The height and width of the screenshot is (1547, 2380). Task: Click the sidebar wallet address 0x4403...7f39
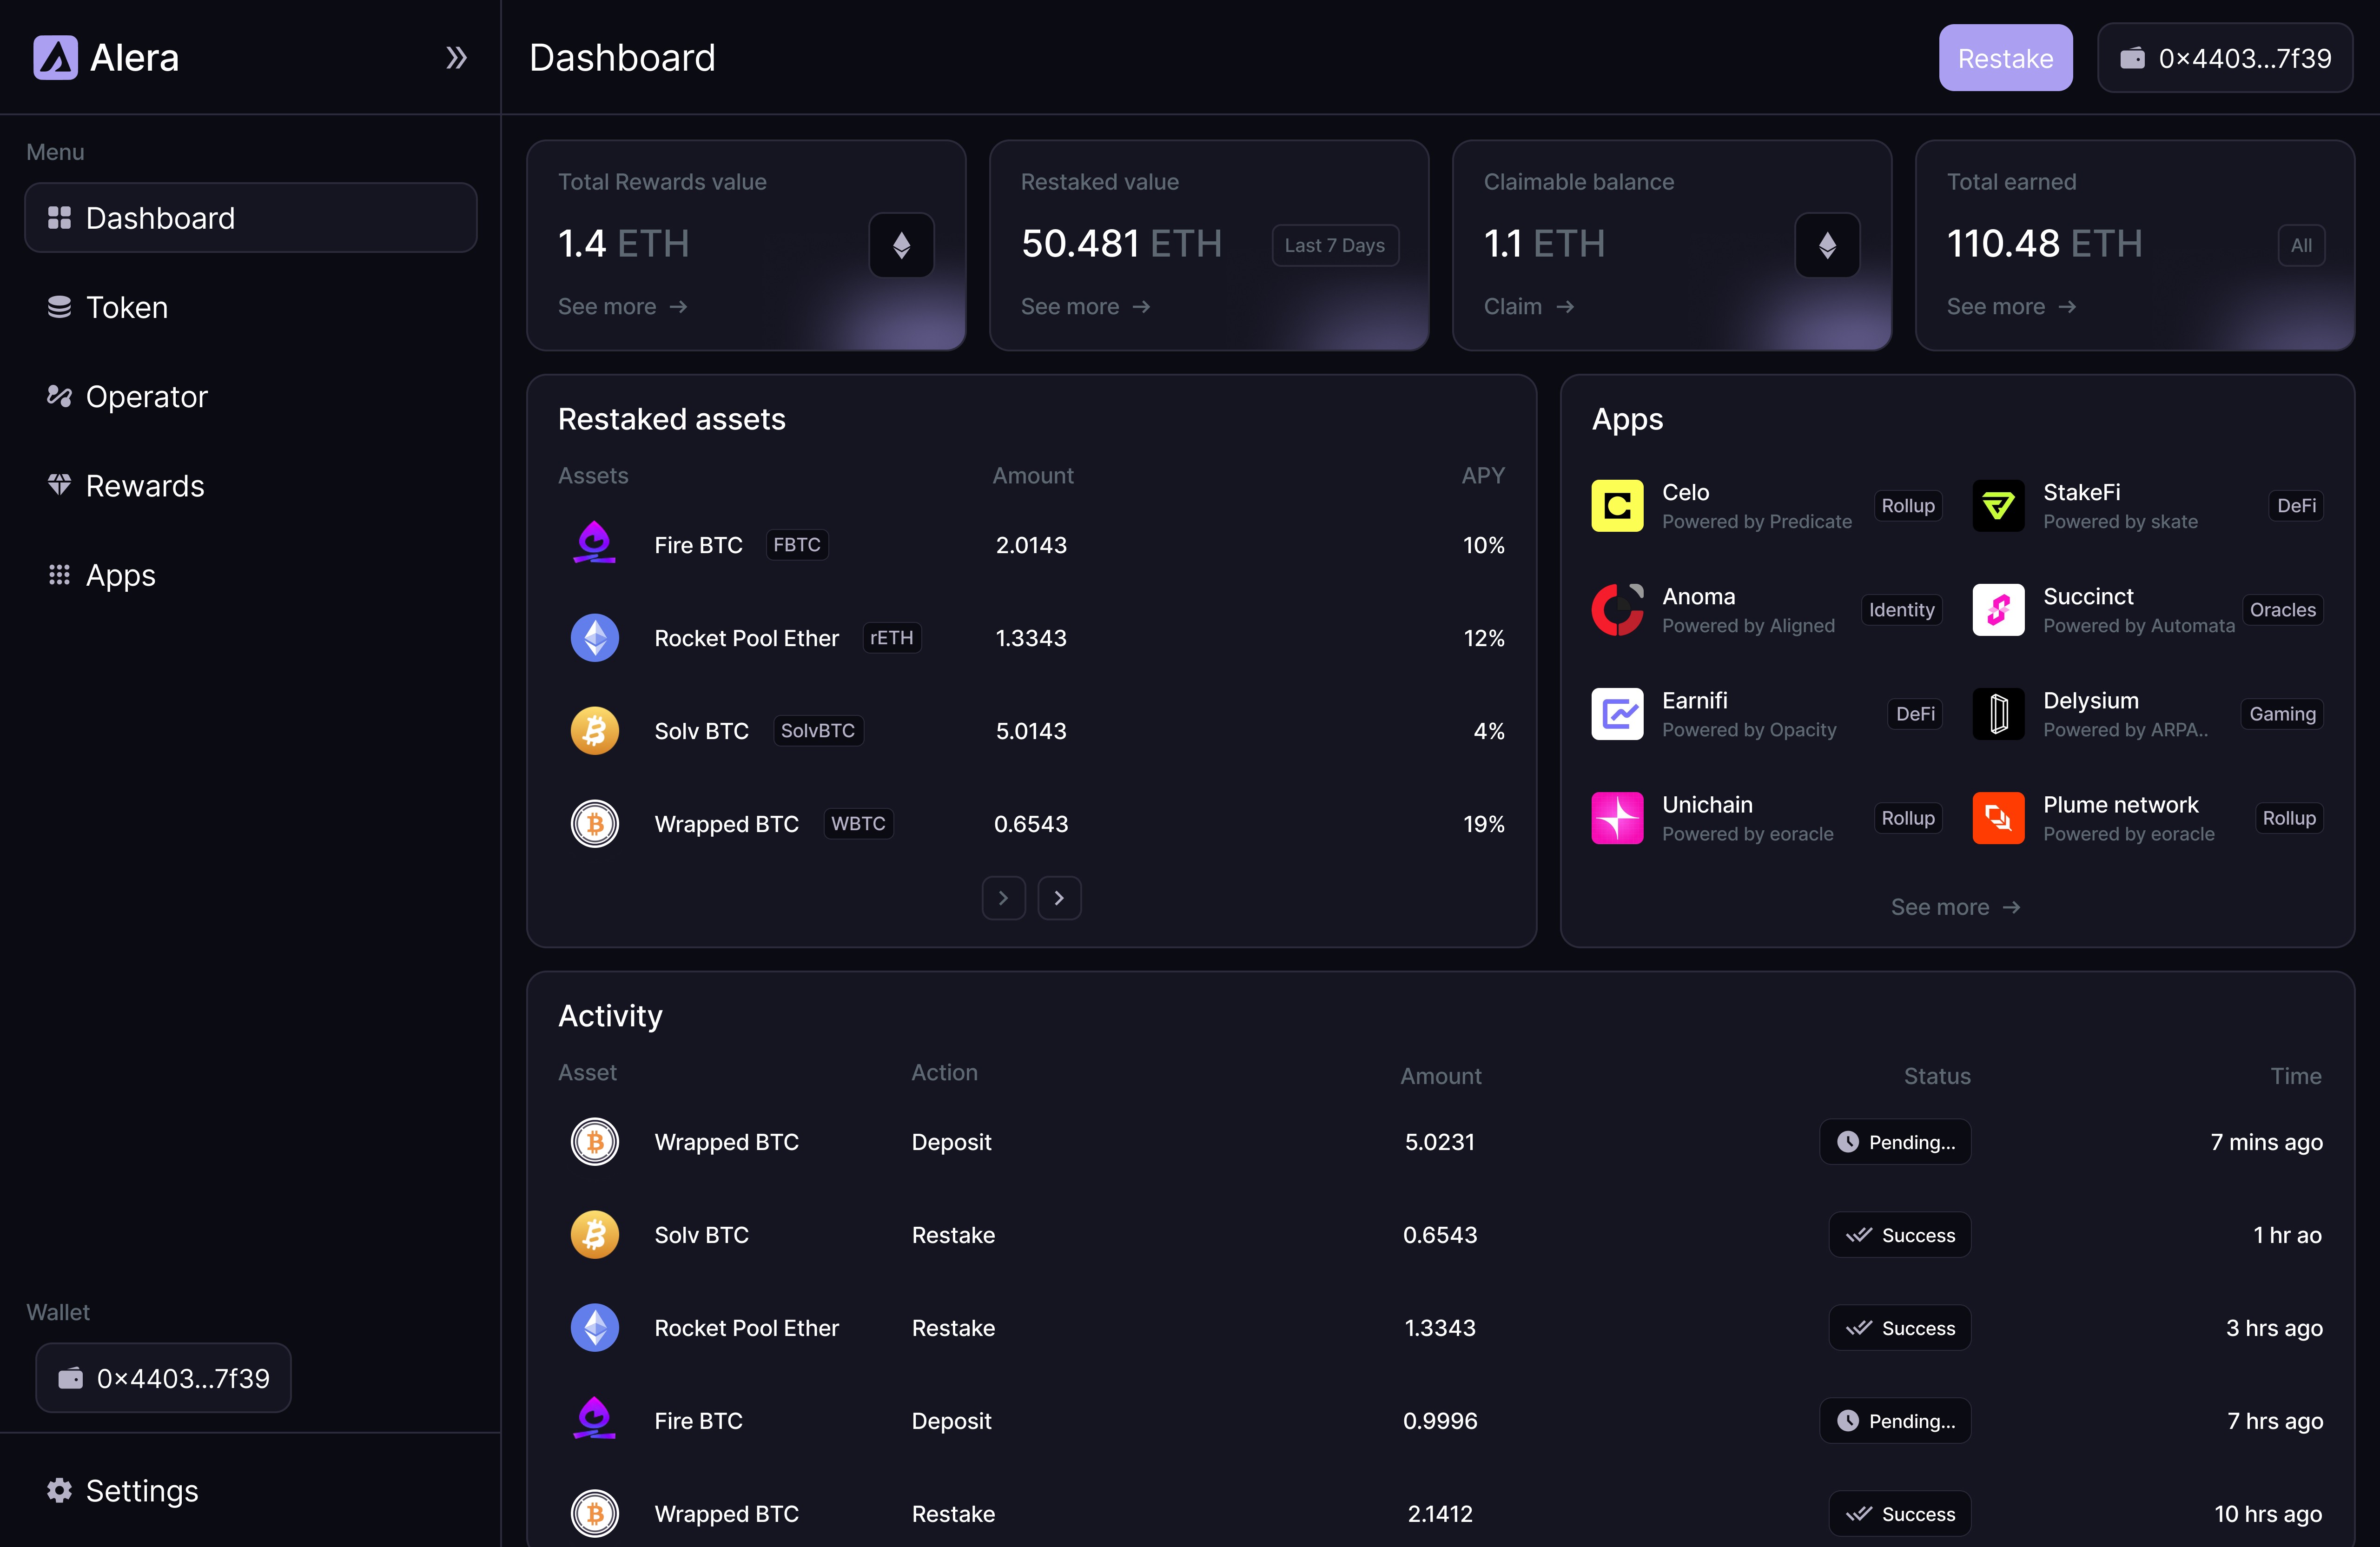(164, 1378)
